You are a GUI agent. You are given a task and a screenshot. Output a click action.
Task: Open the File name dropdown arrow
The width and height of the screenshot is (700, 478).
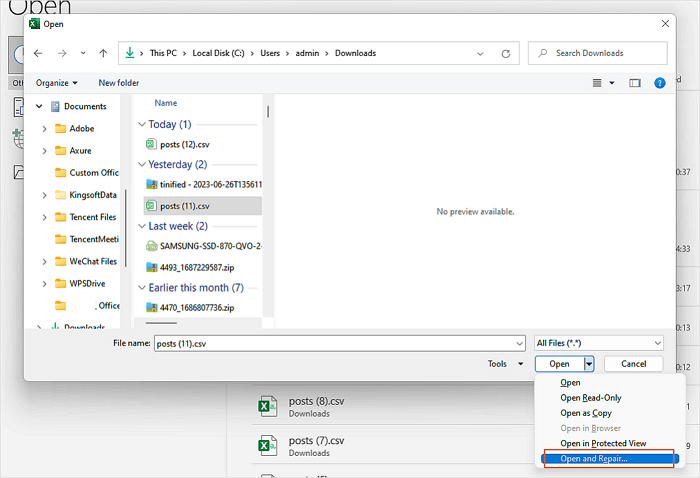pos(520,344)
